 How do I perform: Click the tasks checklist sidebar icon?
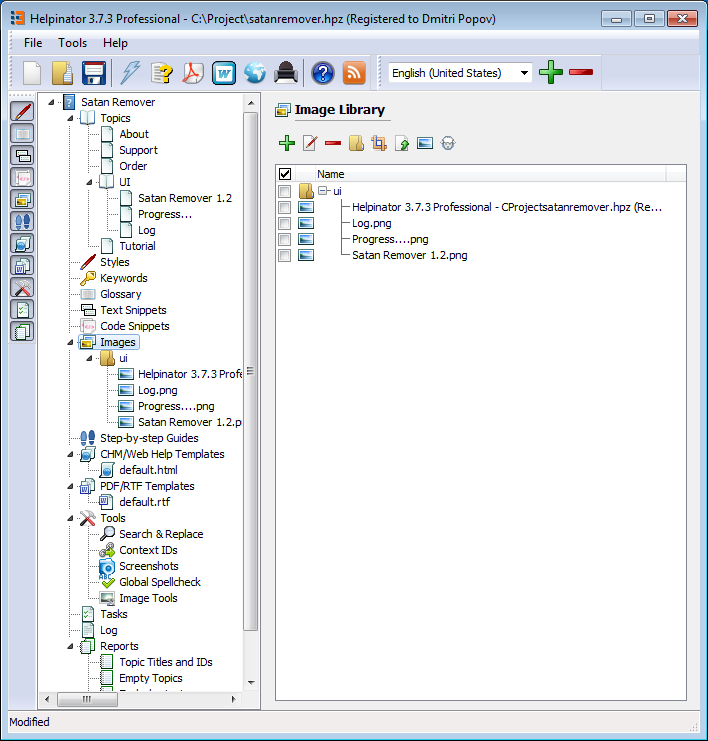(22, 310)
